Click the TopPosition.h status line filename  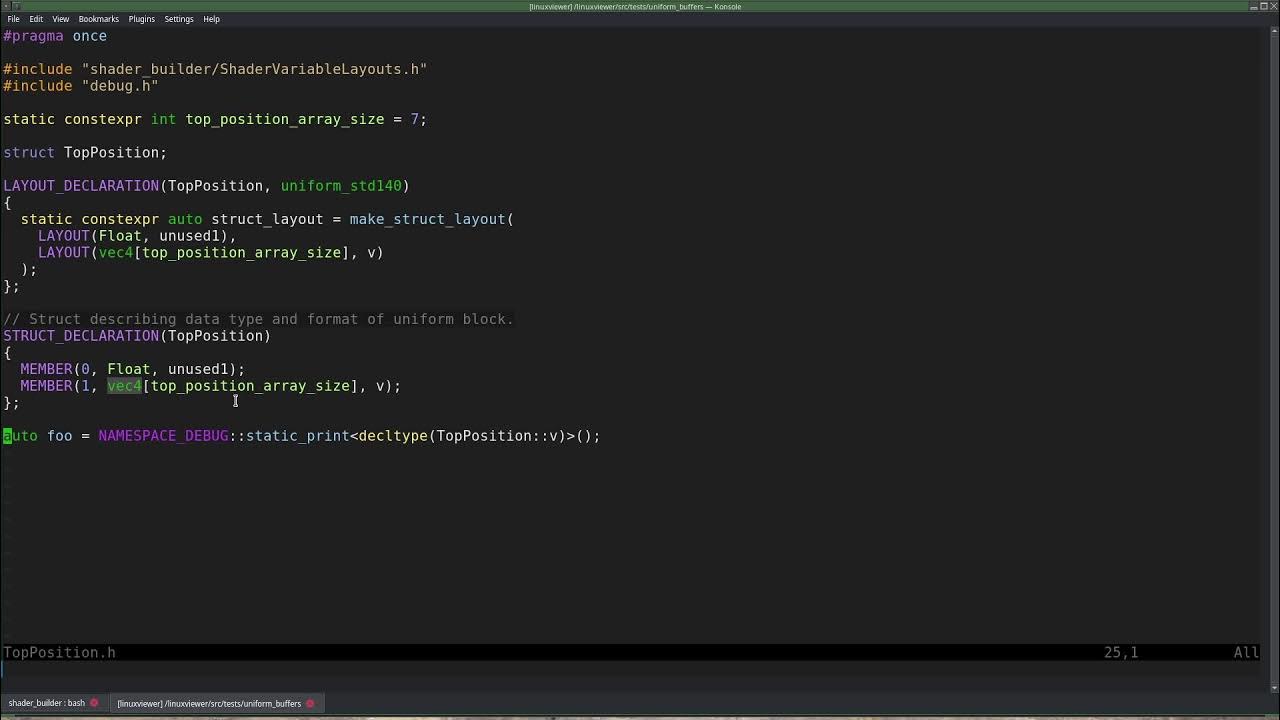tap(59, 653)
